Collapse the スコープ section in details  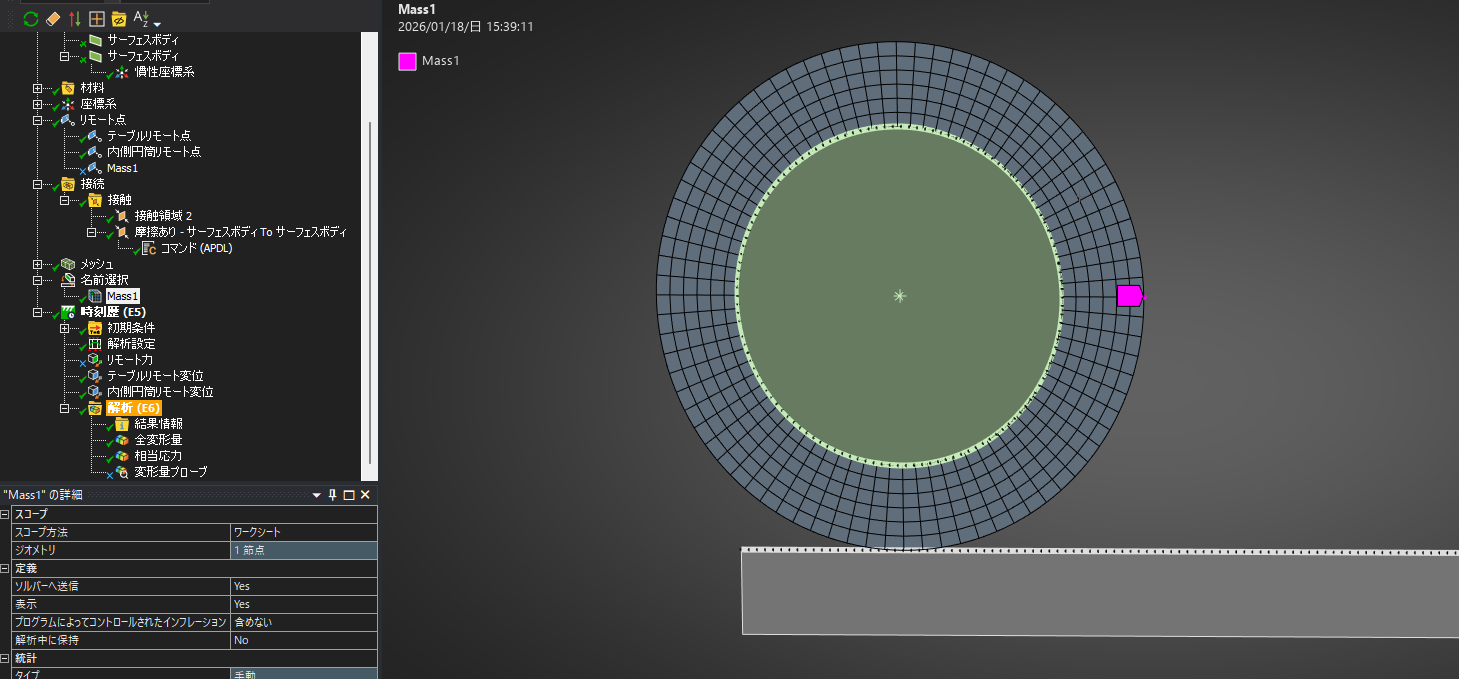coord(5,514)
